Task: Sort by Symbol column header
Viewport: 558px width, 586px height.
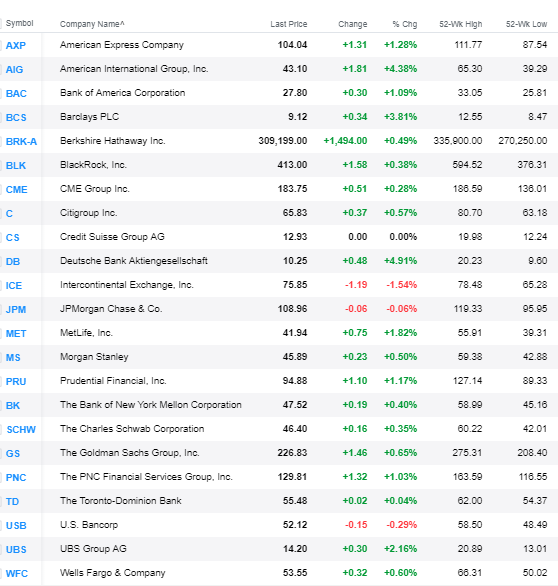Action: (19, 23)
